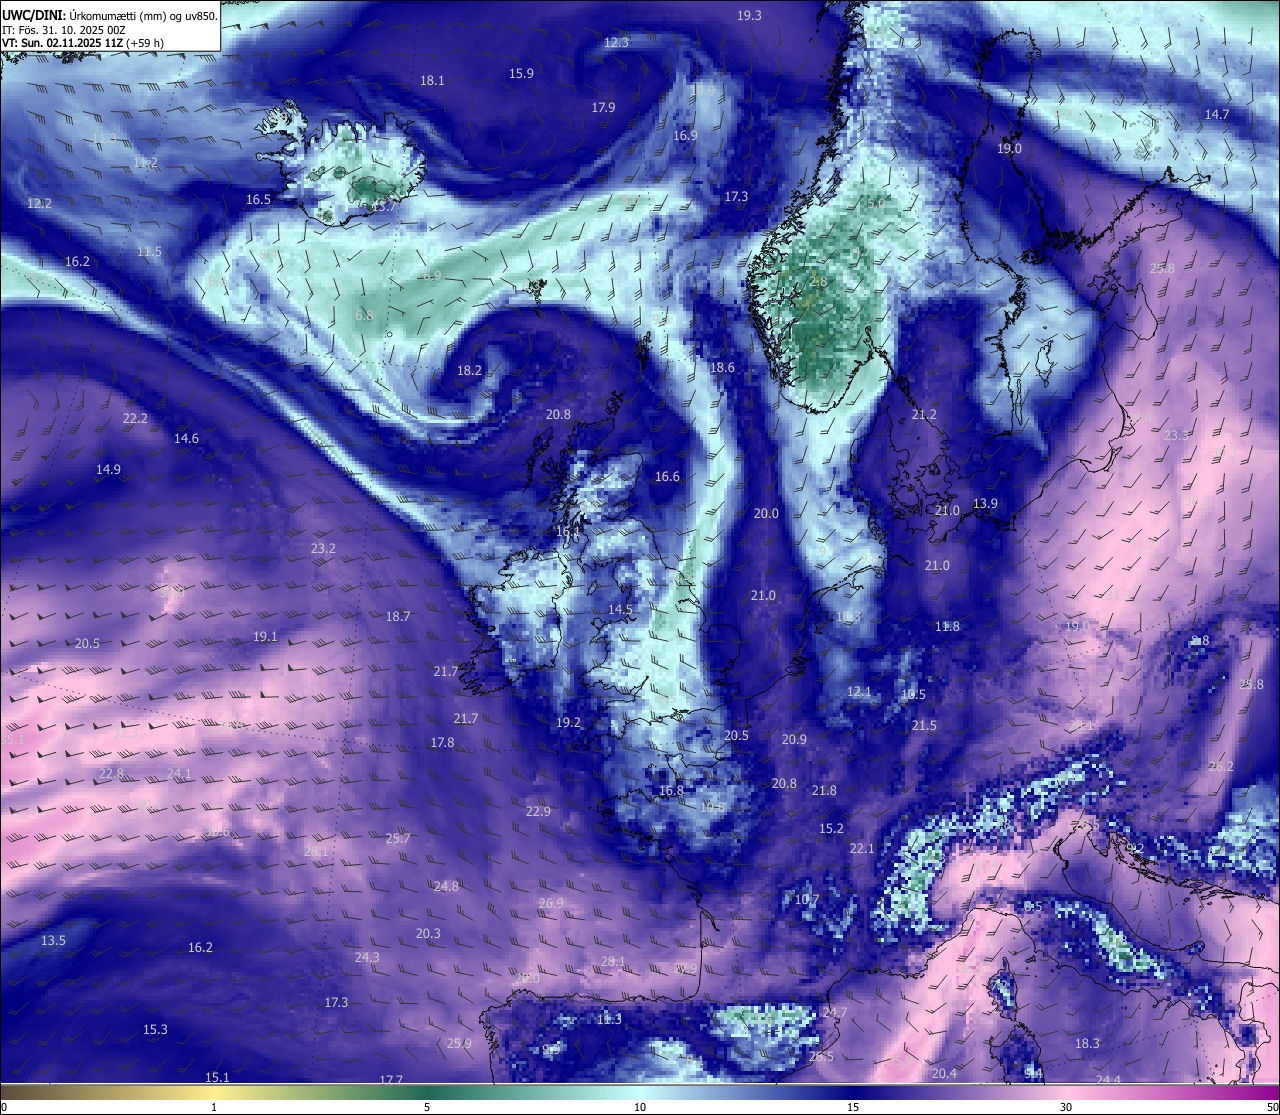
Task: Click the 22.2 value over the Atlantic
Action: click(x=135, y=418)
